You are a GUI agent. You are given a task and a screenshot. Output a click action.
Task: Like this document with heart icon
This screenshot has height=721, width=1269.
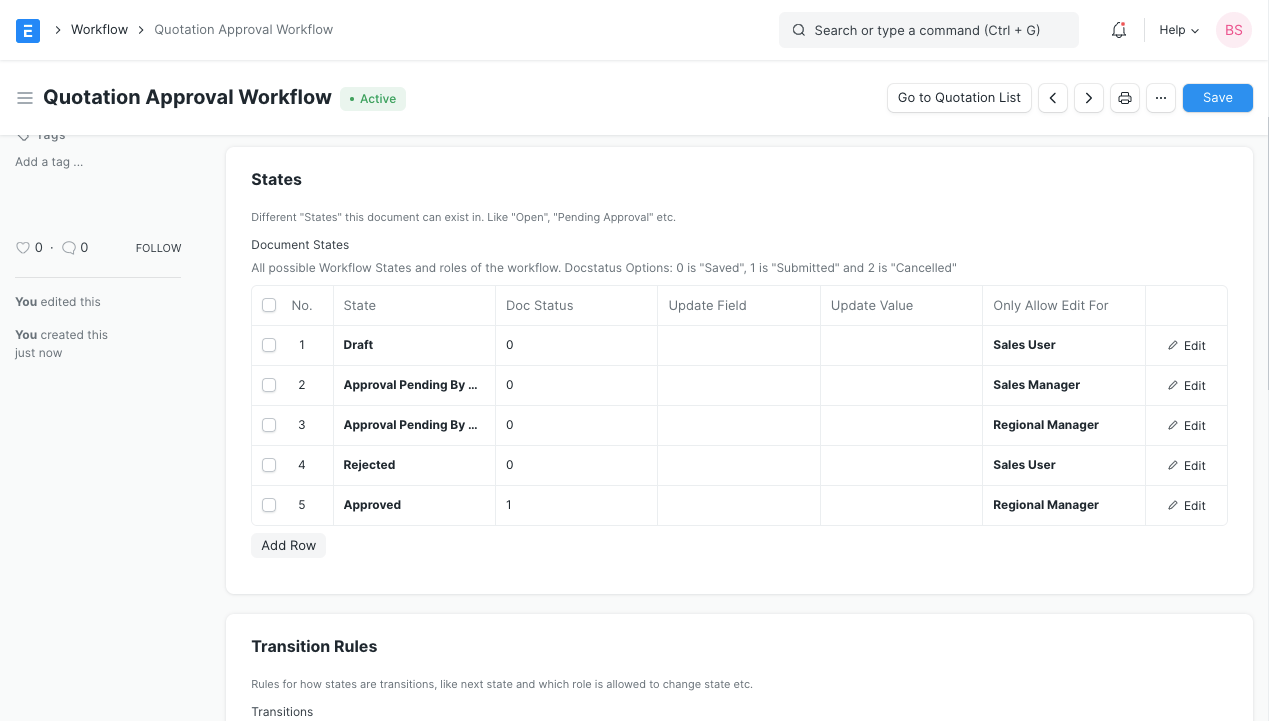coord(23,248)
